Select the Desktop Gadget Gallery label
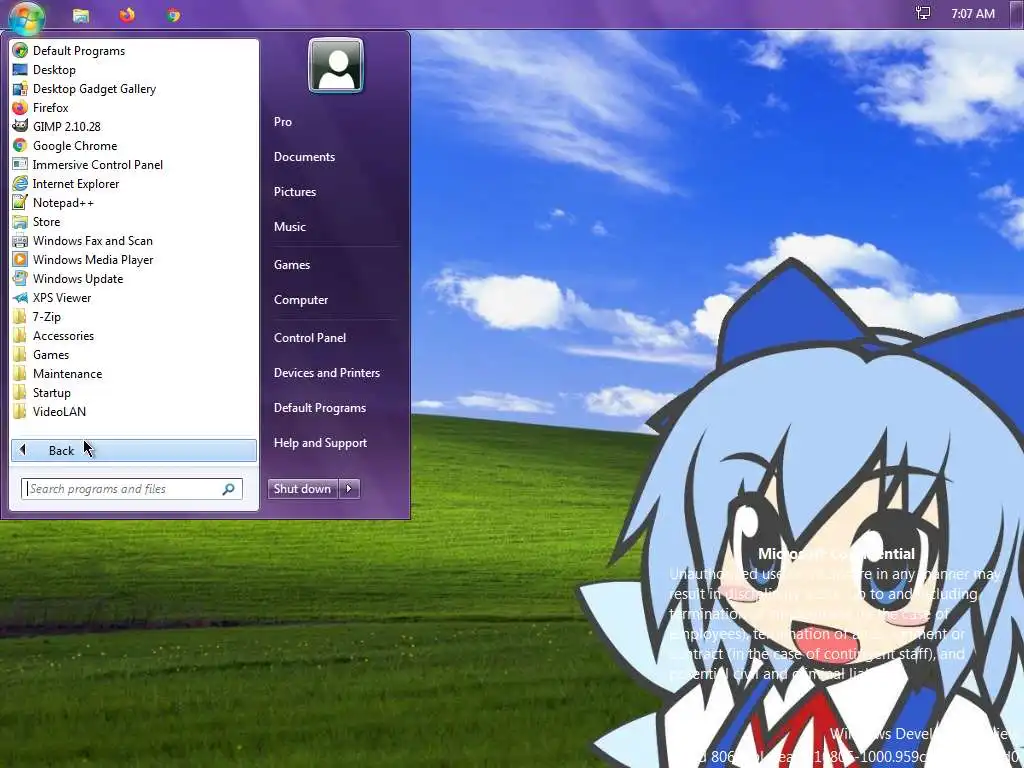Viewport: 1024px width, 768px height. click(x=95, y=89)
